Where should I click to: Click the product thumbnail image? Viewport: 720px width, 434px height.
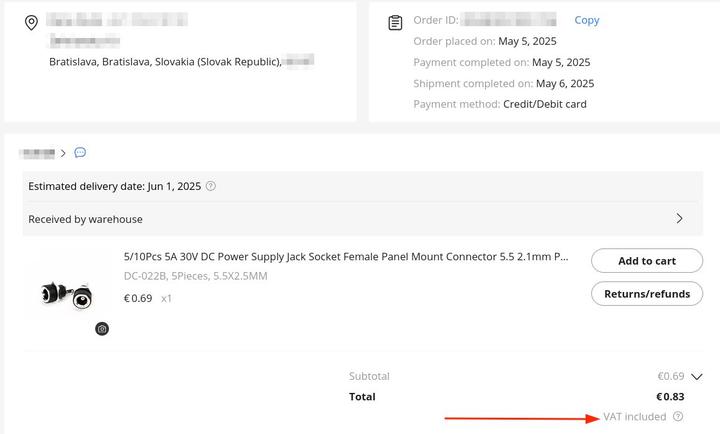tap(67, 294)
